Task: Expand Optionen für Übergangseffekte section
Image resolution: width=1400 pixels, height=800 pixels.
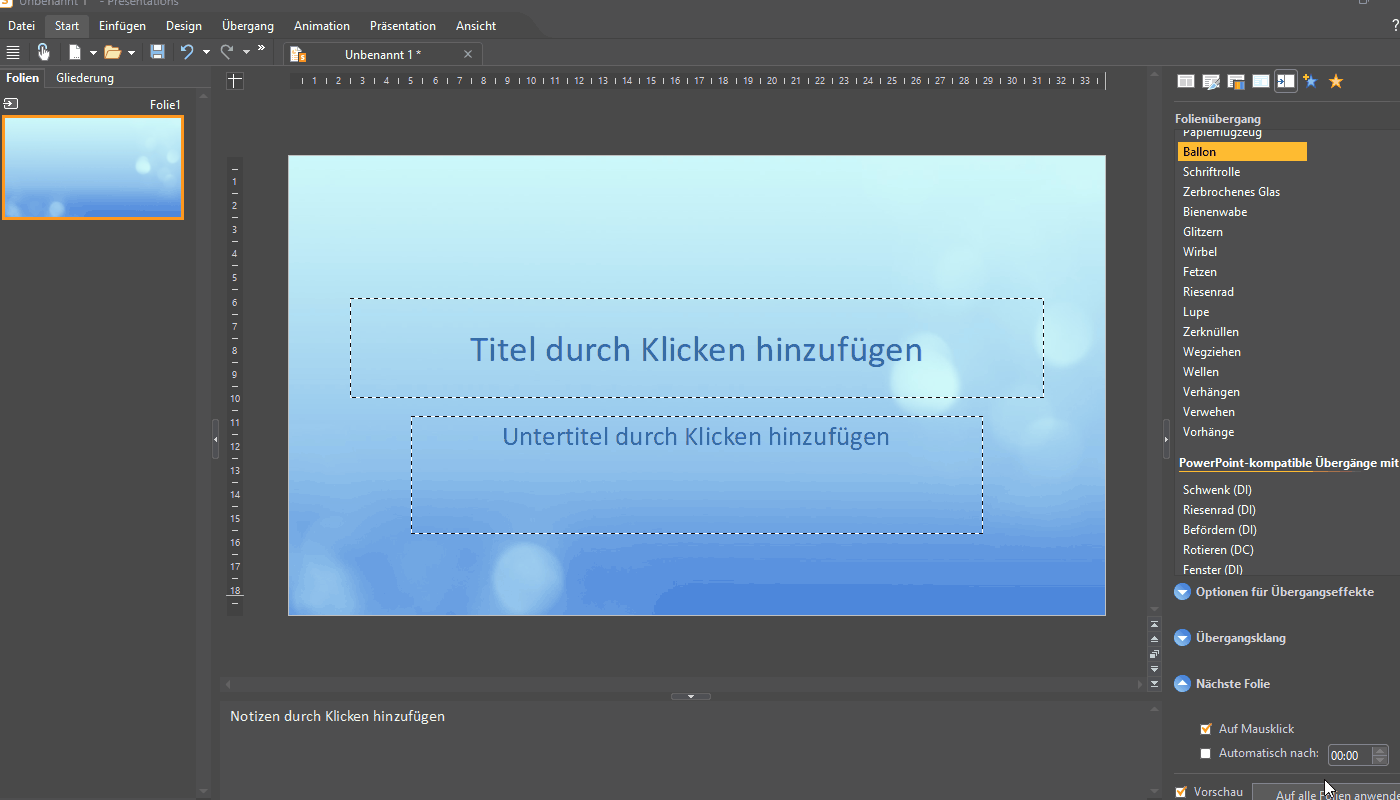Action: point(1182,592)
